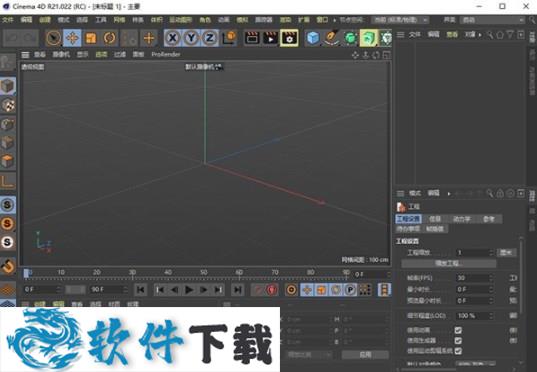537x372 pixels.
Task: Render the active view clapperboard icon
Action: [252, 38]
